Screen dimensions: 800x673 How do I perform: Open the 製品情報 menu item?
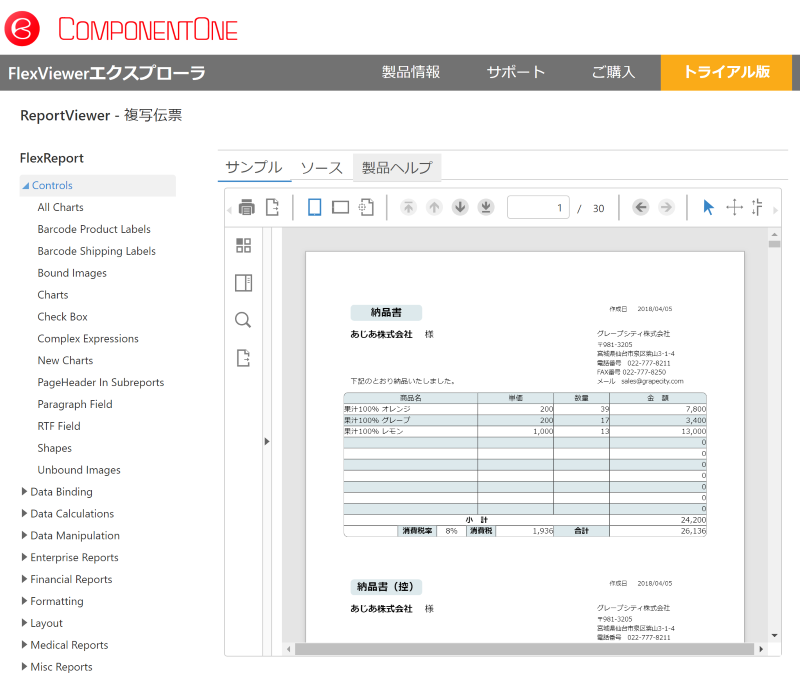tap(411, 72)
